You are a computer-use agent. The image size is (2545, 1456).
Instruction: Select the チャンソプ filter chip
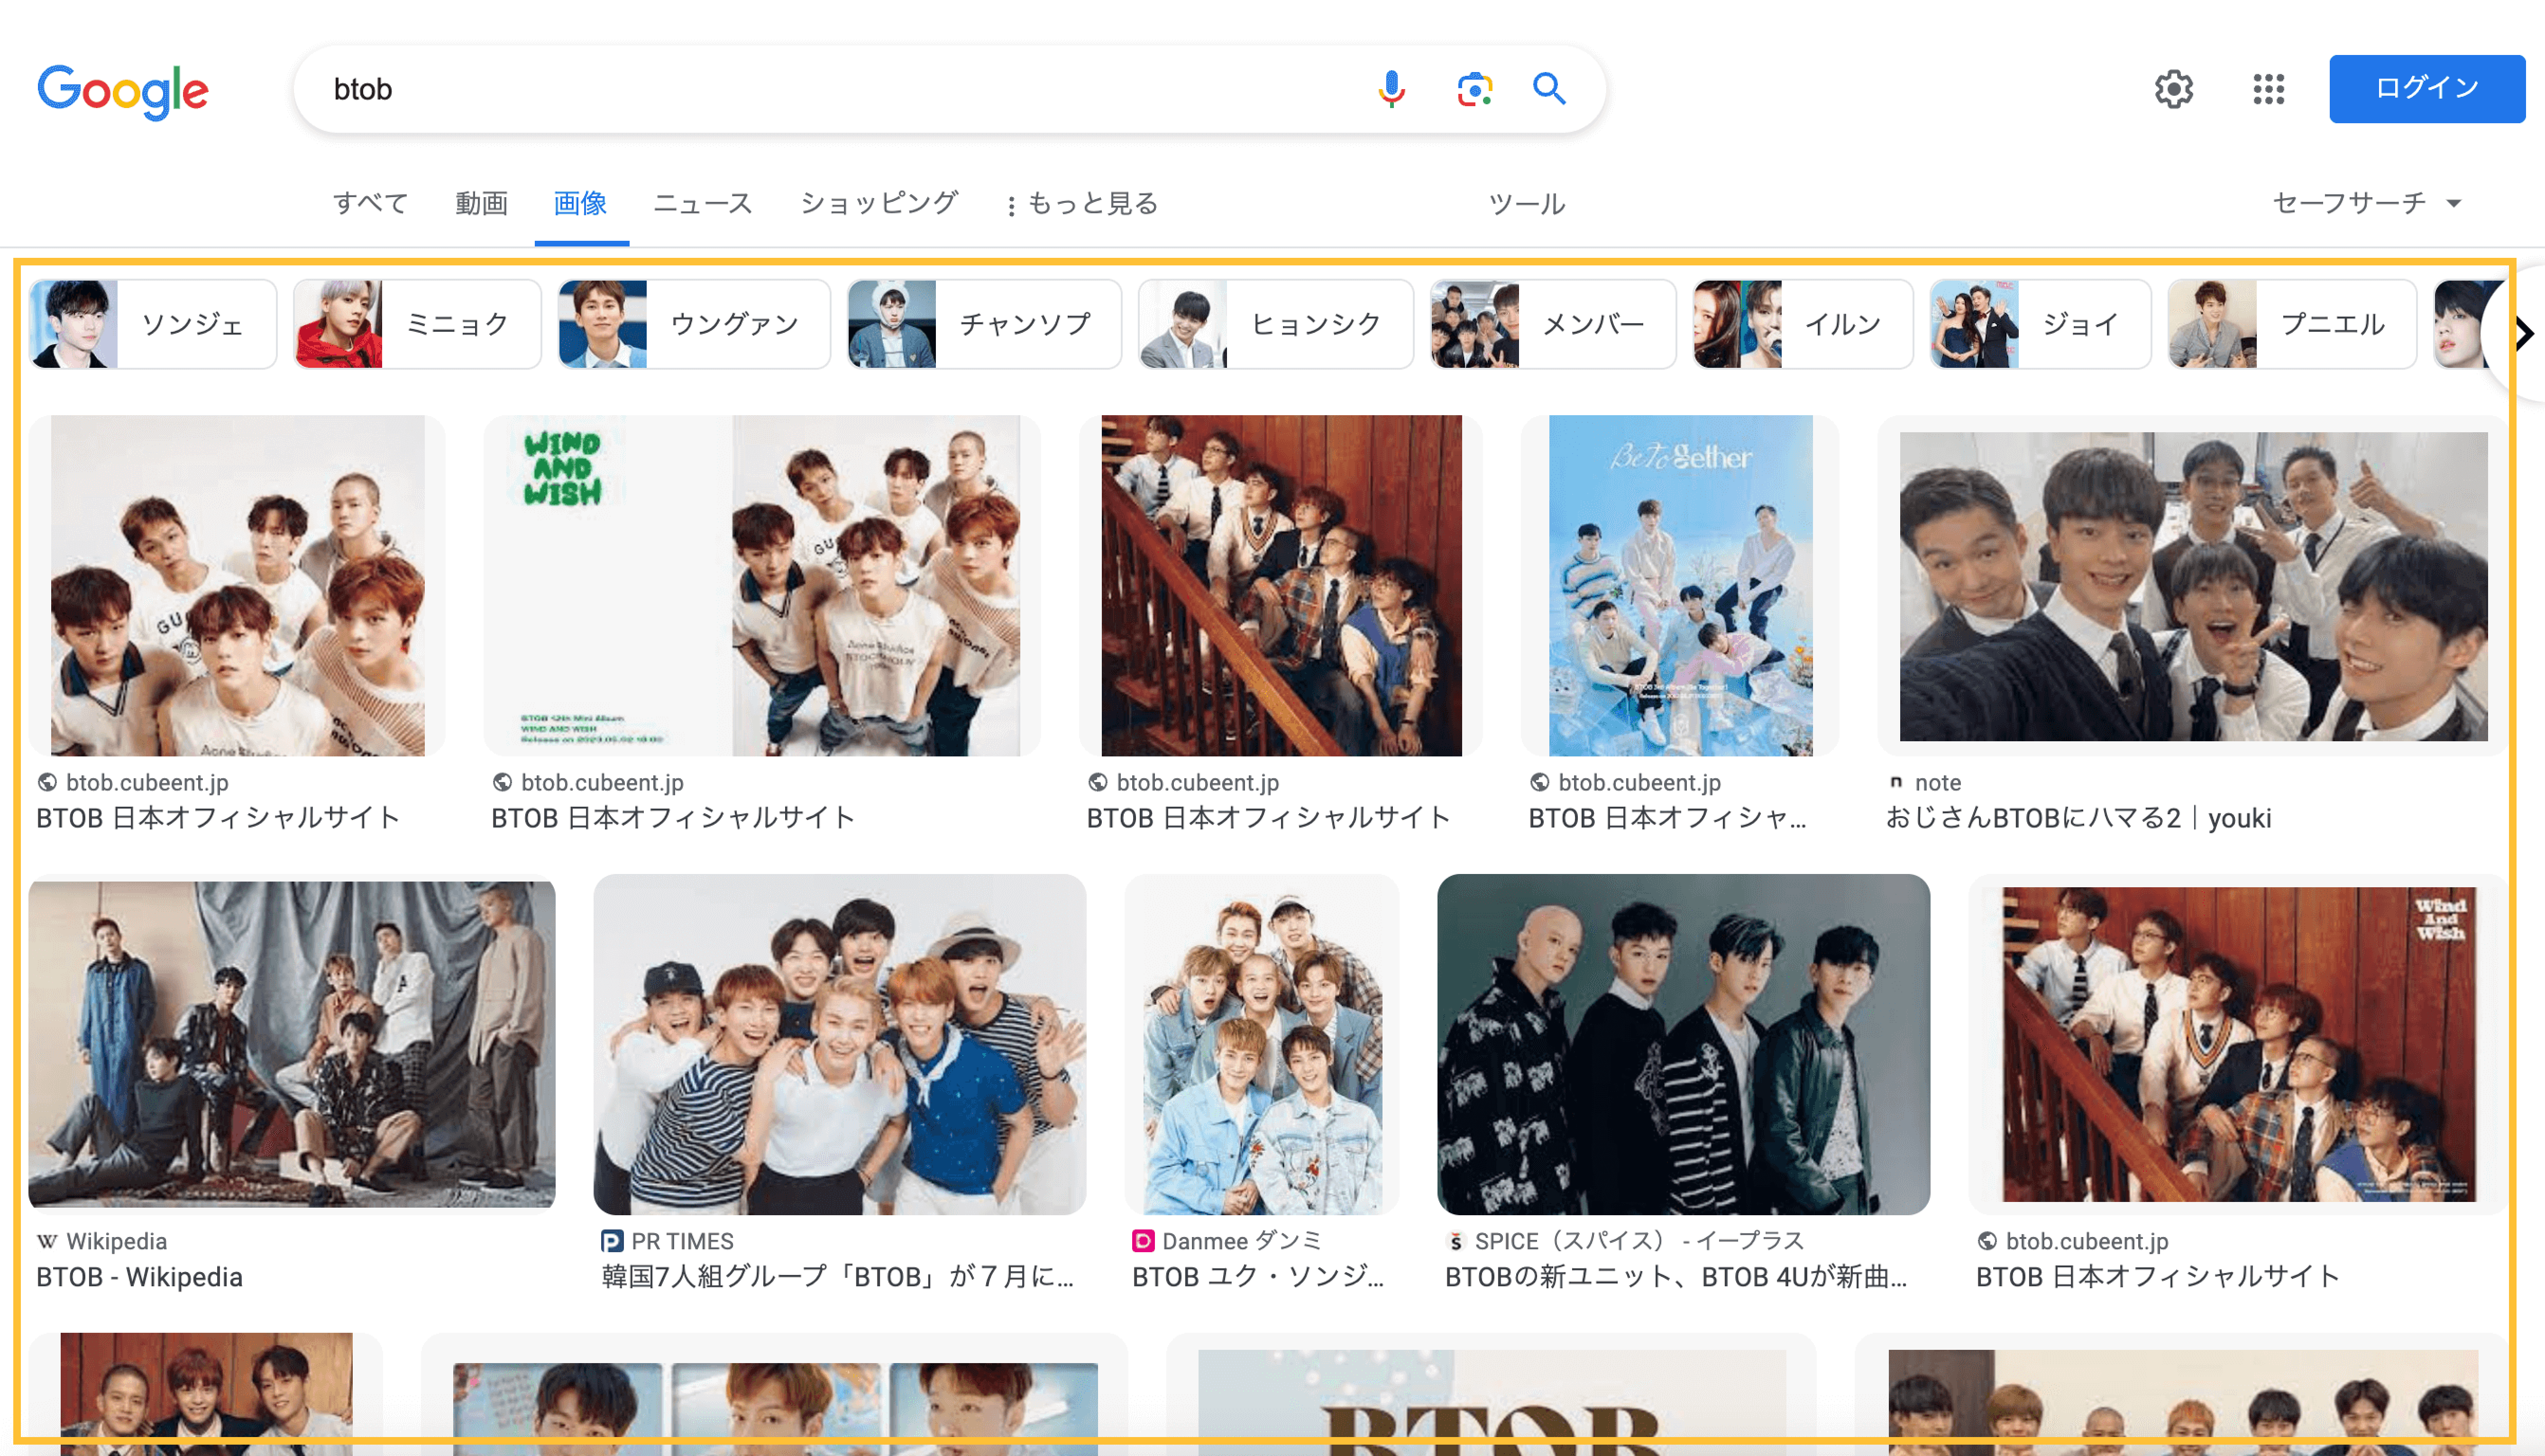click(984, 324)
